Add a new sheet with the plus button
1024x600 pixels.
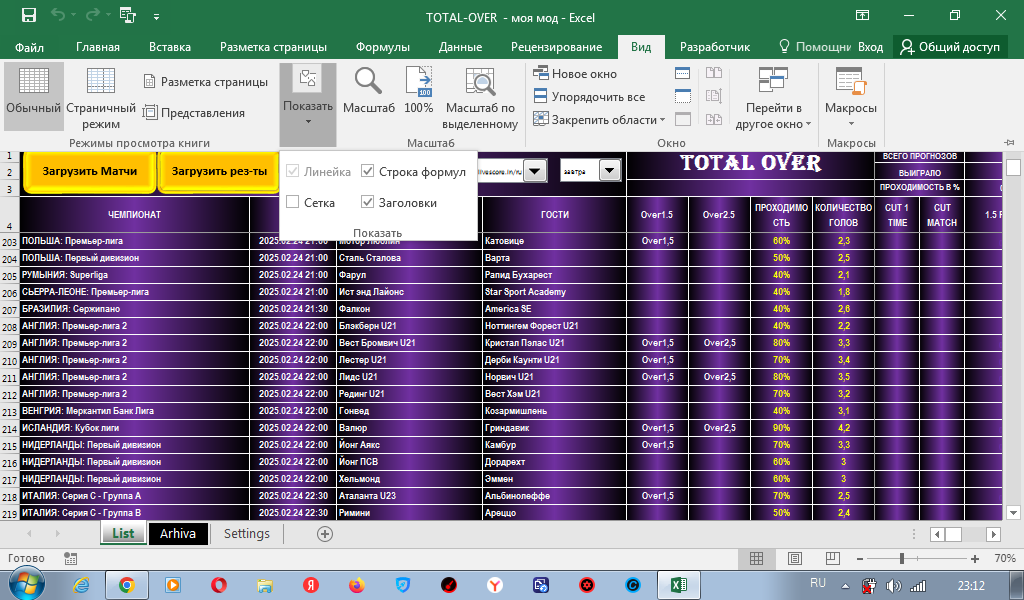coord(325,534)
